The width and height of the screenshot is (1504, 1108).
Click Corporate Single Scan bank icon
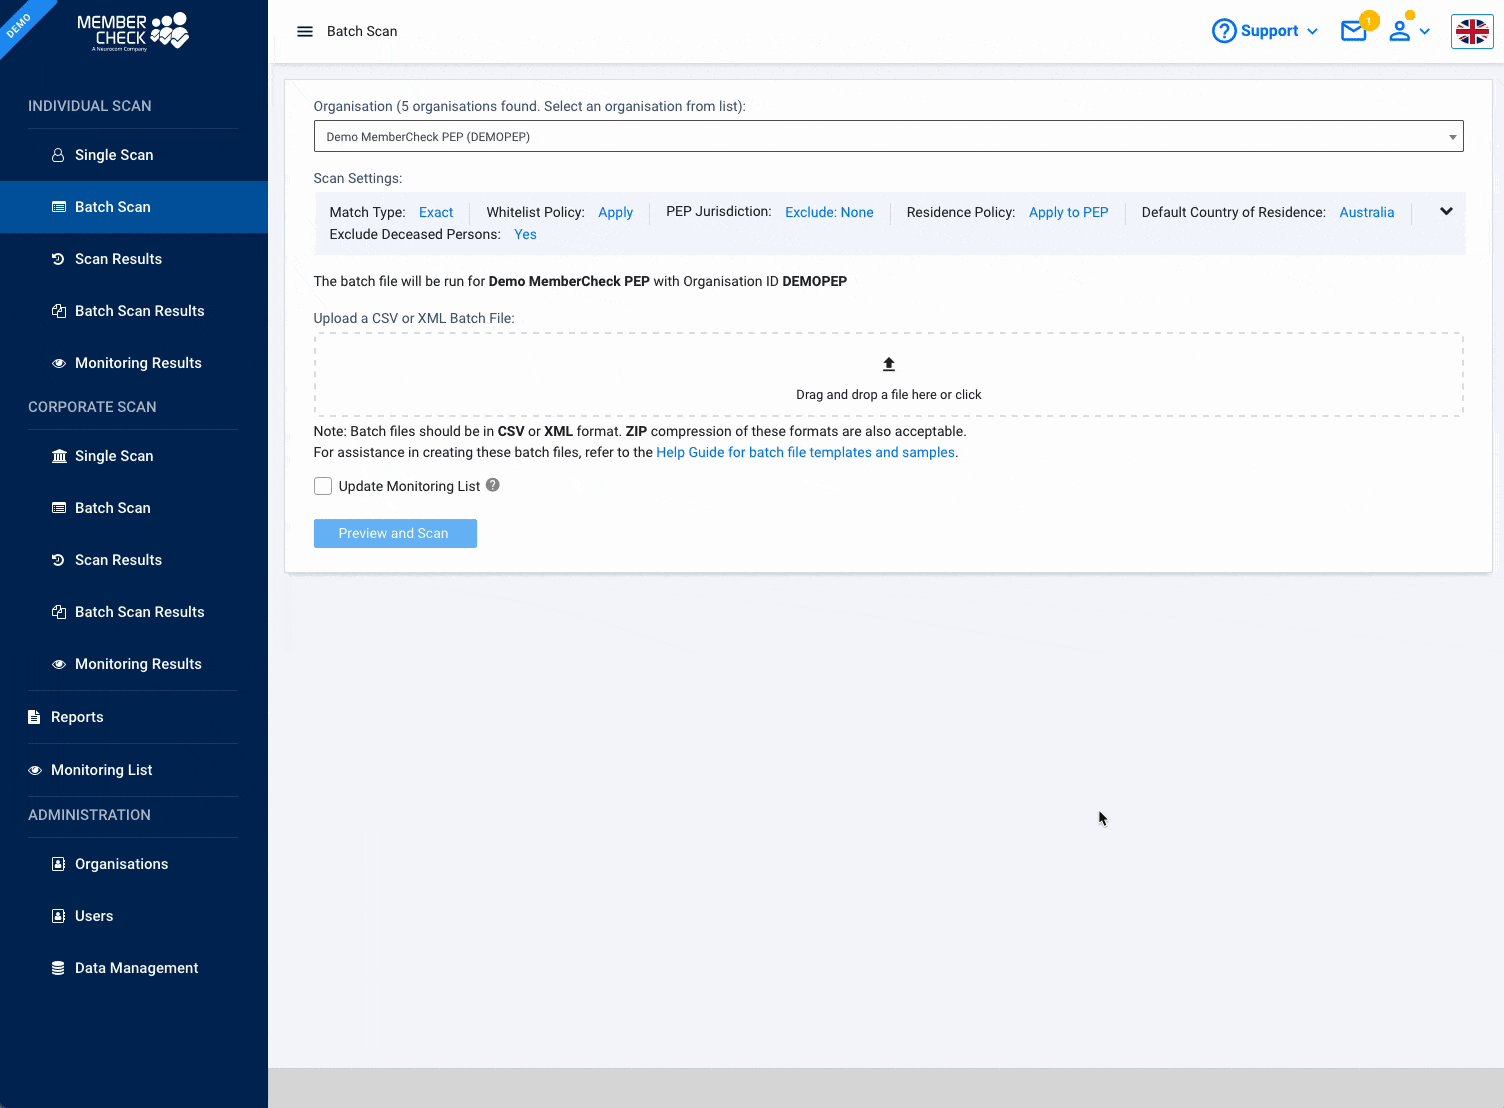tap(59, 456)
